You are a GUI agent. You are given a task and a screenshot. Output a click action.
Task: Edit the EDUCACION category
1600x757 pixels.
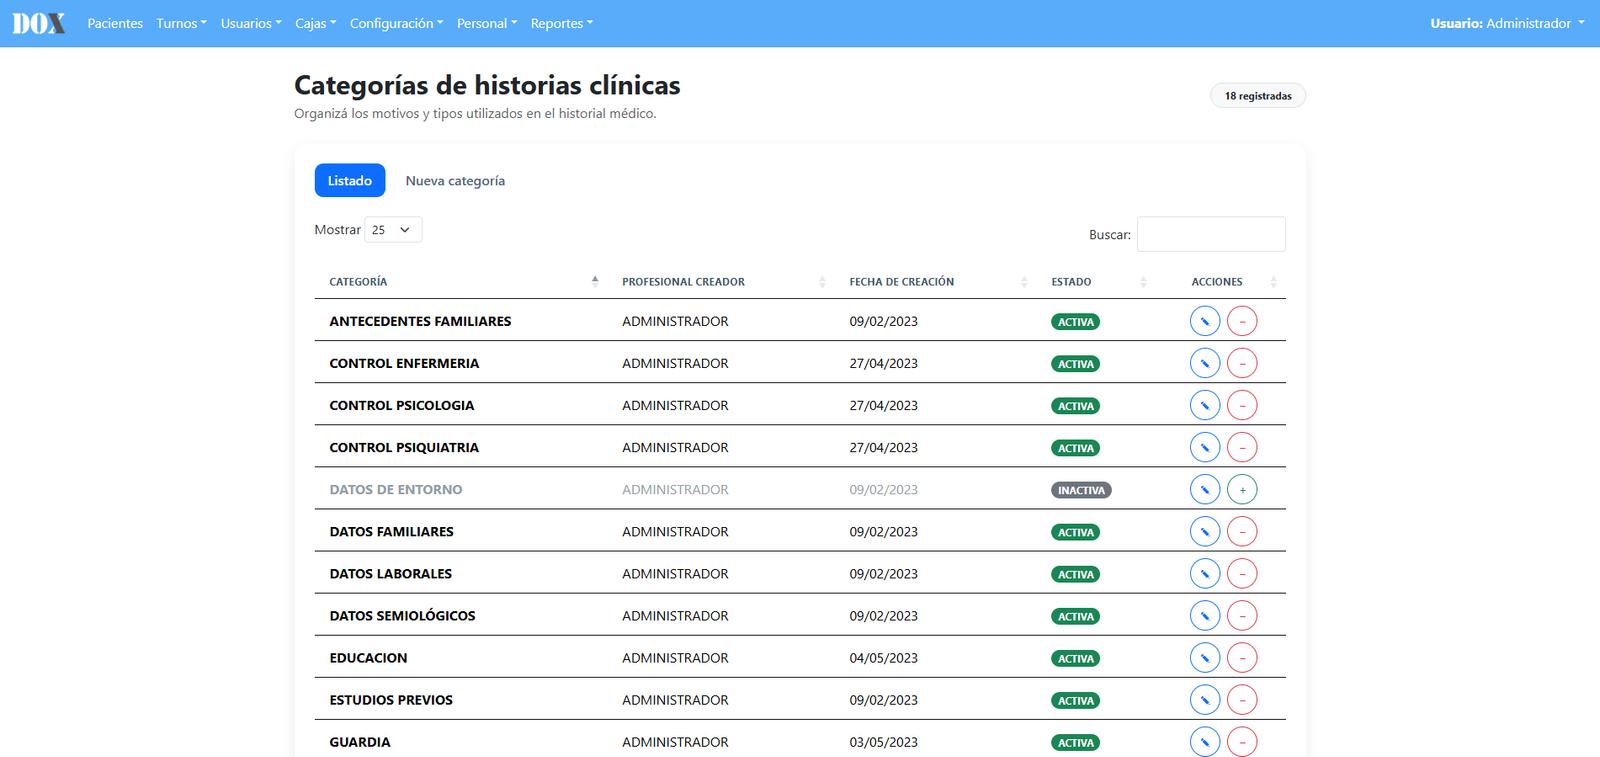(x=1205, y=657)
